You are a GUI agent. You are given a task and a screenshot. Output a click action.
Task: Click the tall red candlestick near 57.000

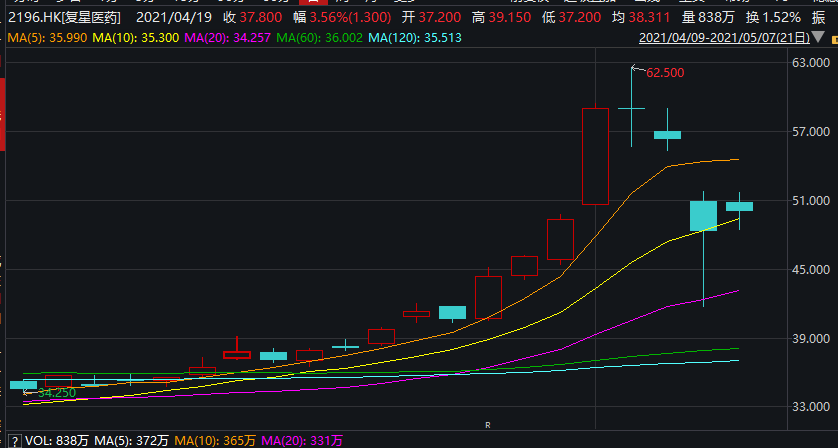pos(595,156)
